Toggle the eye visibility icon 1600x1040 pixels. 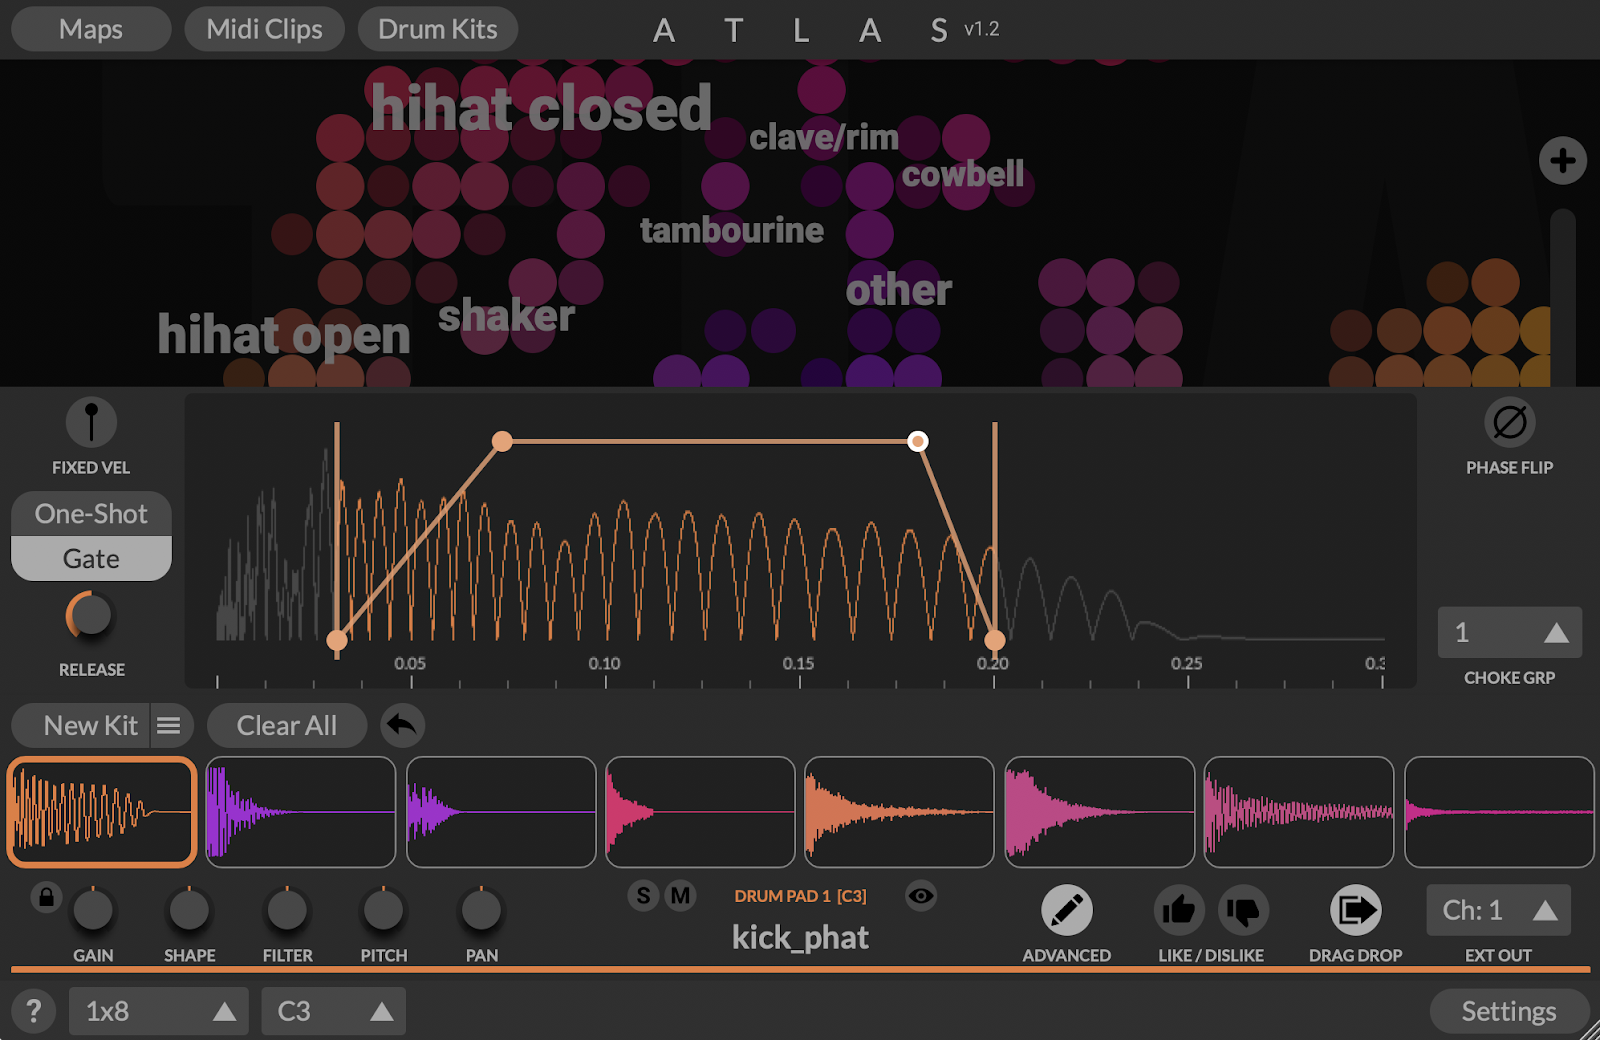coord(921,896)
